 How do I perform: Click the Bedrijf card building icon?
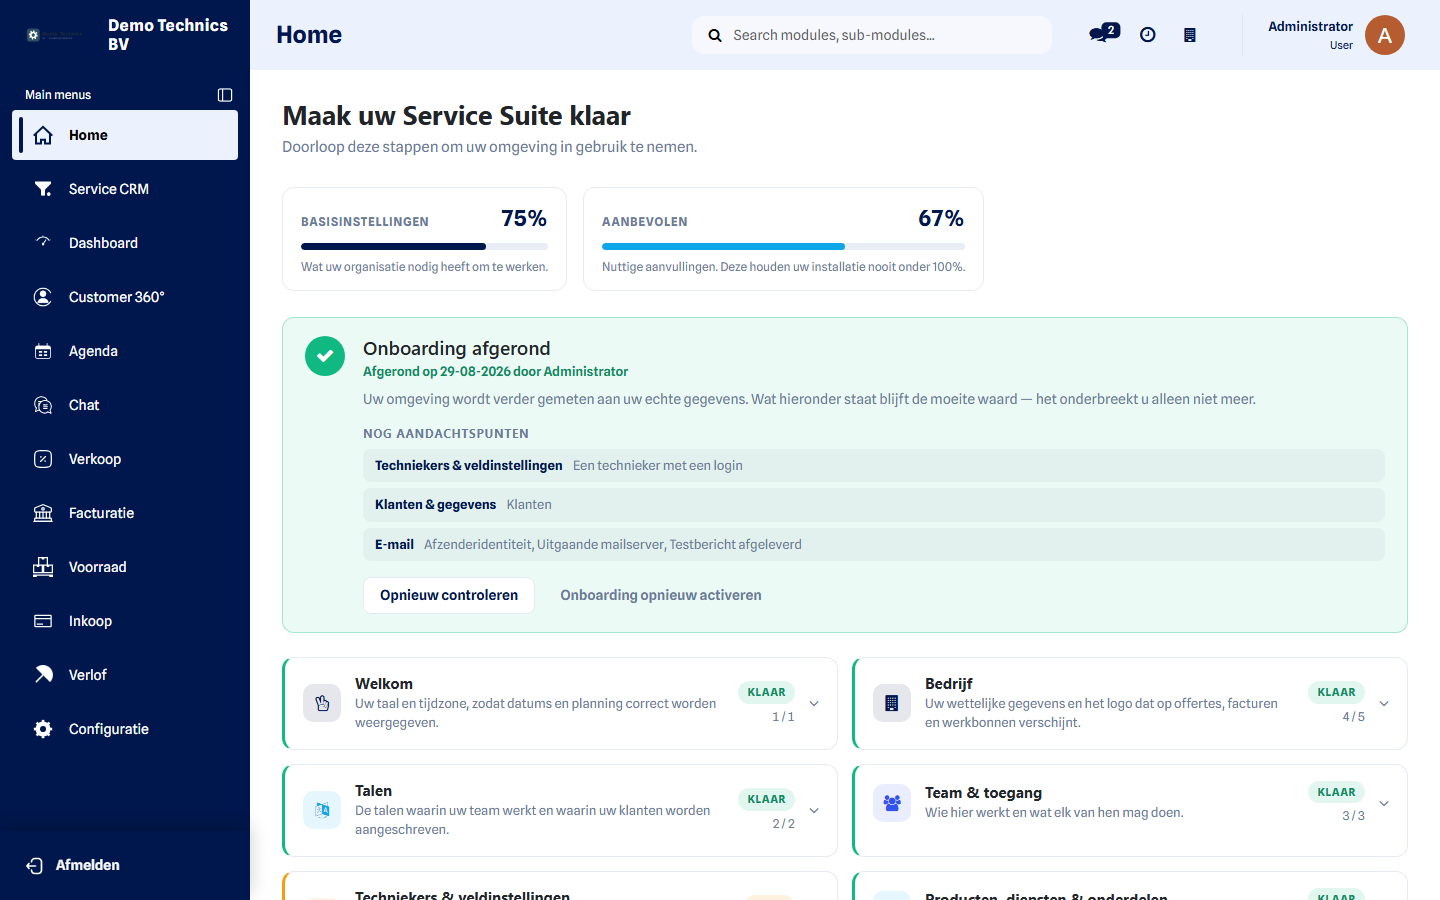pyautogui.click(x=892, y=703)
